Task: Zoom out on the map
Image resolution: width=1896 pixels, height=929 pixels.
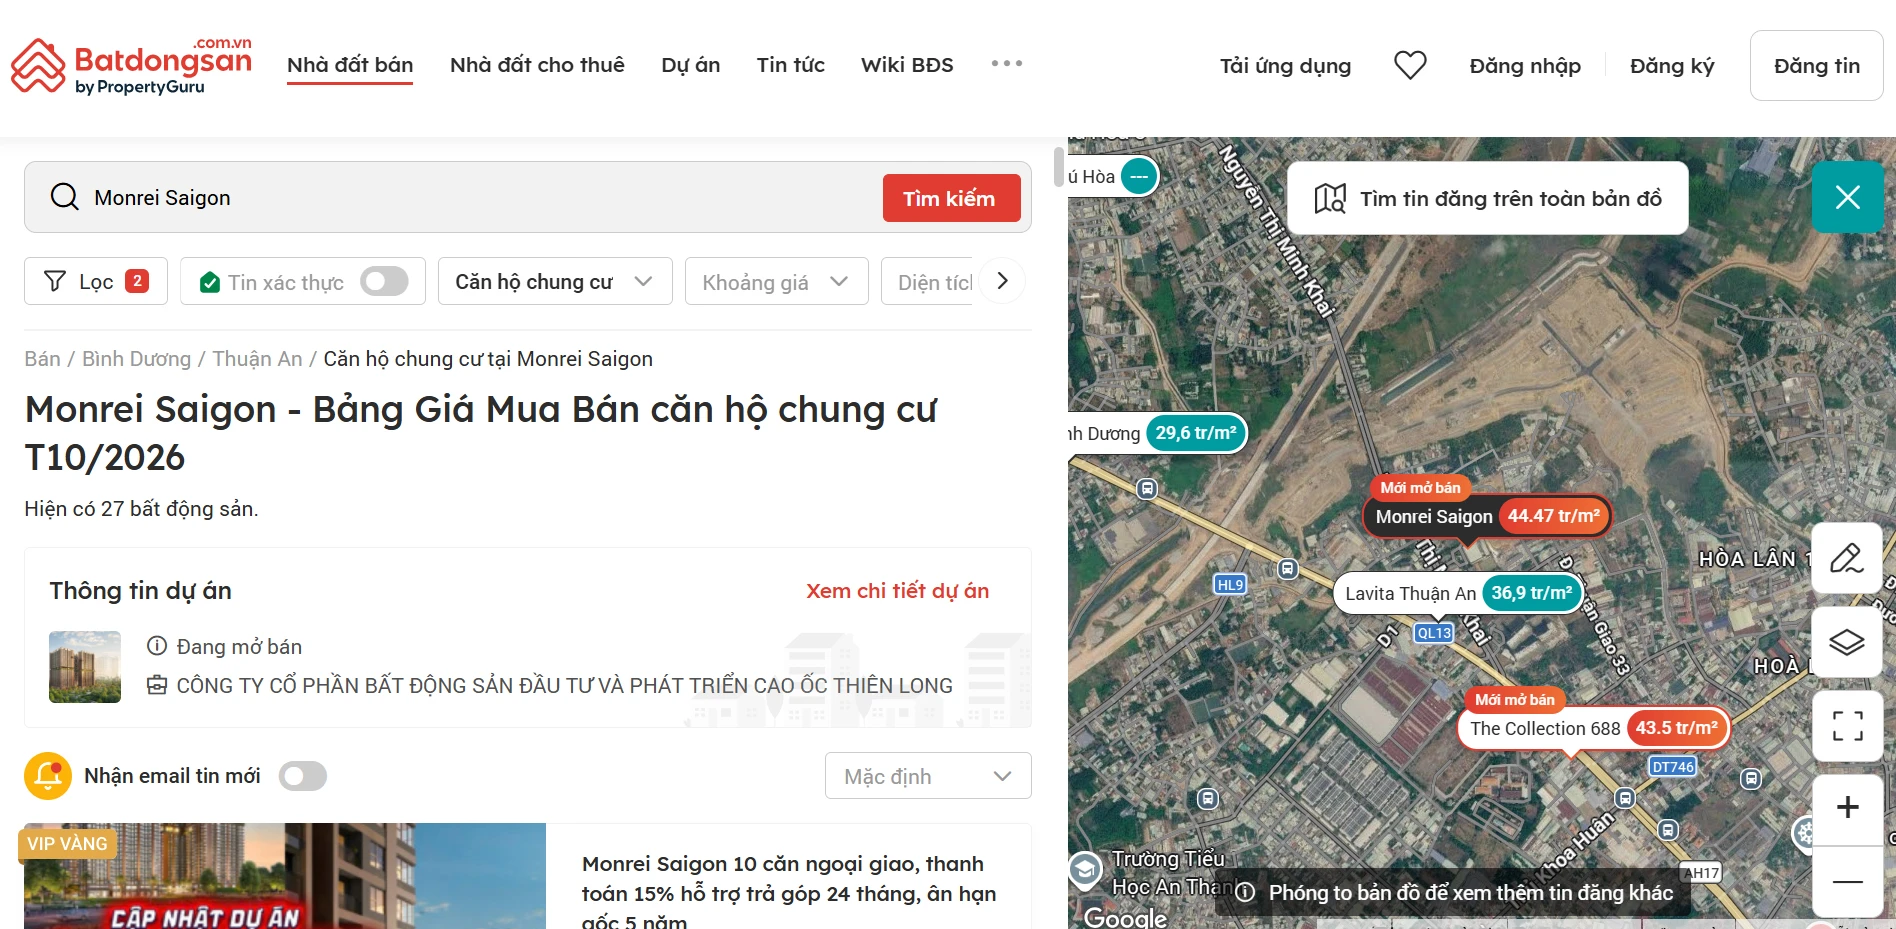Action: click(x=1847, y=881)
